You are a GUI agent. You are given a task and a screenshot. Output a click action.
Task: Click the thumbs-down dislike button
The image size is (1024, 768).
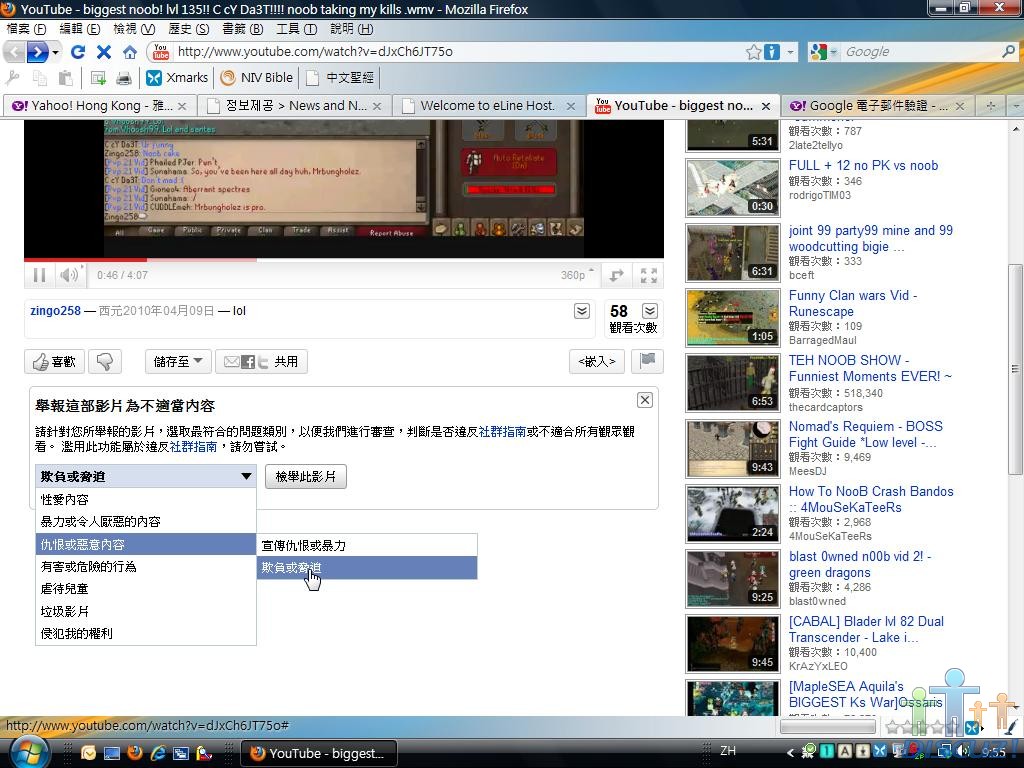coord(105,362)
